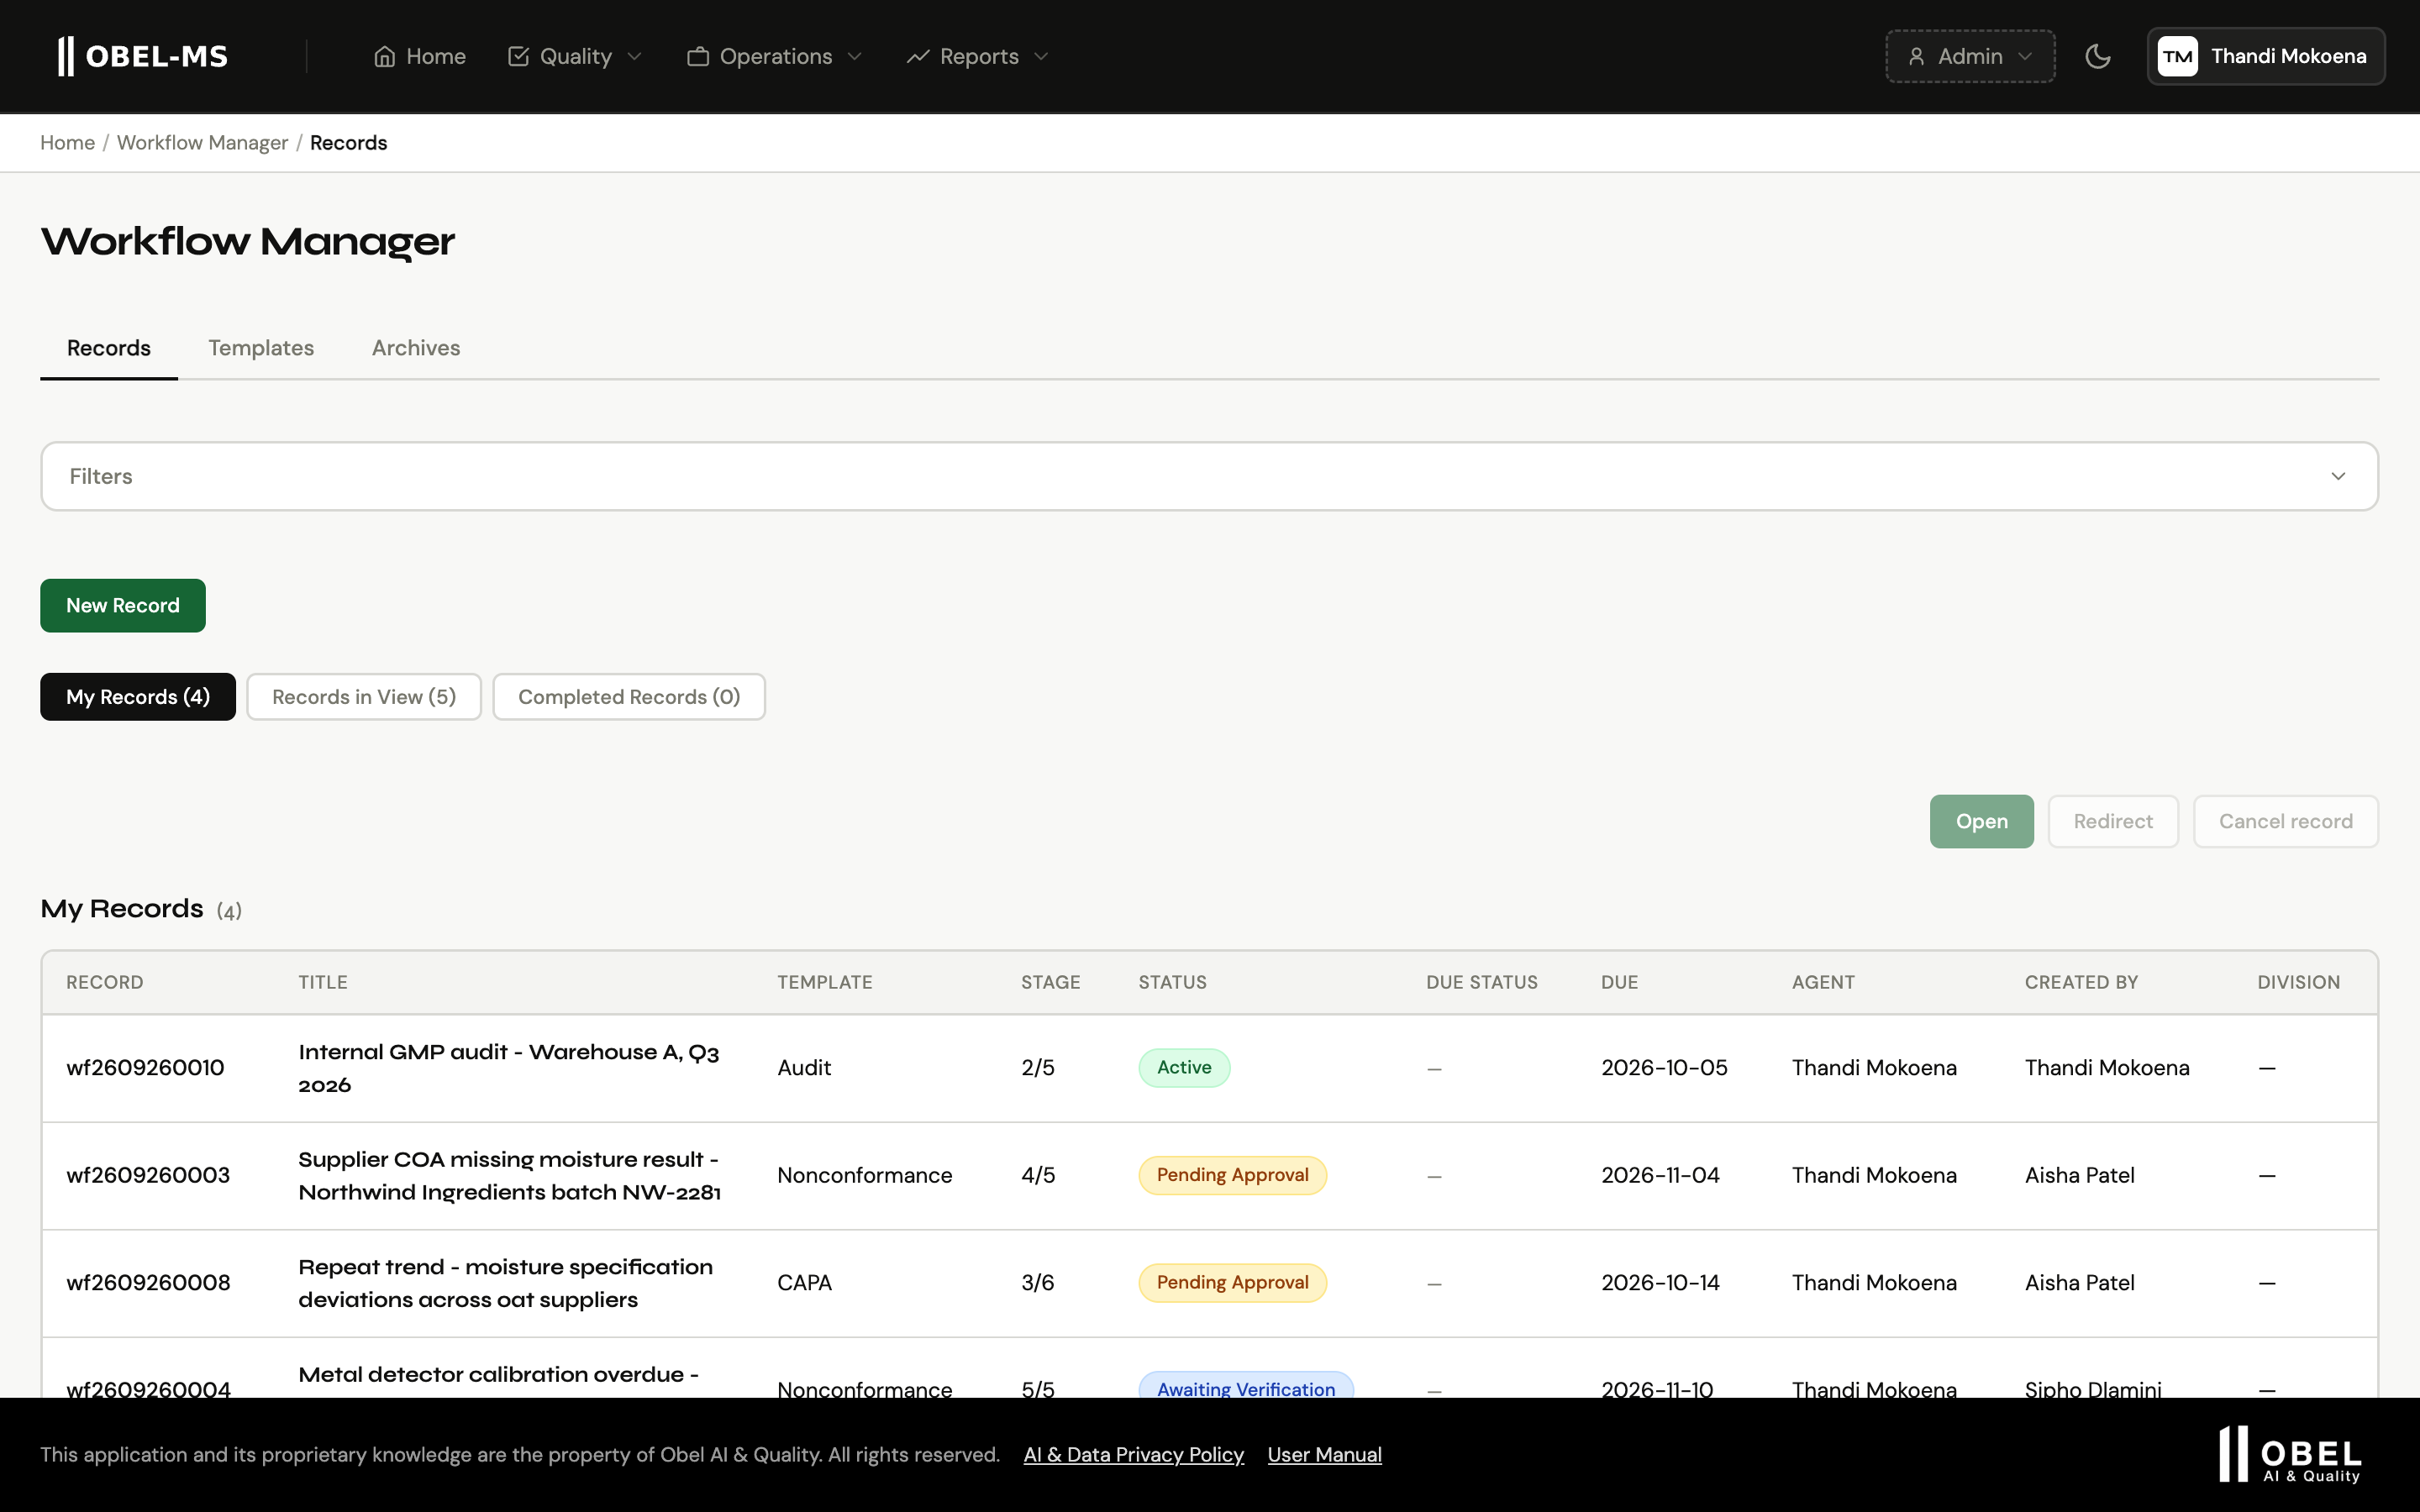2420x1512 pixels.
Task: Switch to the Archives tab
Action: (x=416, y=348)
